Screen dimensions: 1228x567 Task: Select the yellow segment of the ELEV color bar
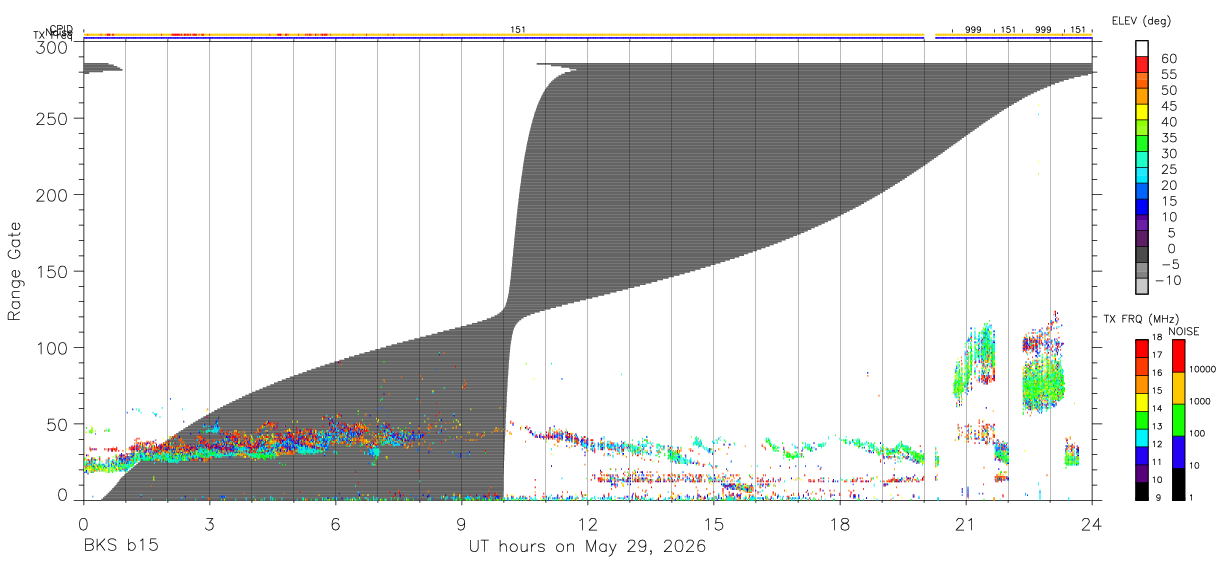(1142, 111)
